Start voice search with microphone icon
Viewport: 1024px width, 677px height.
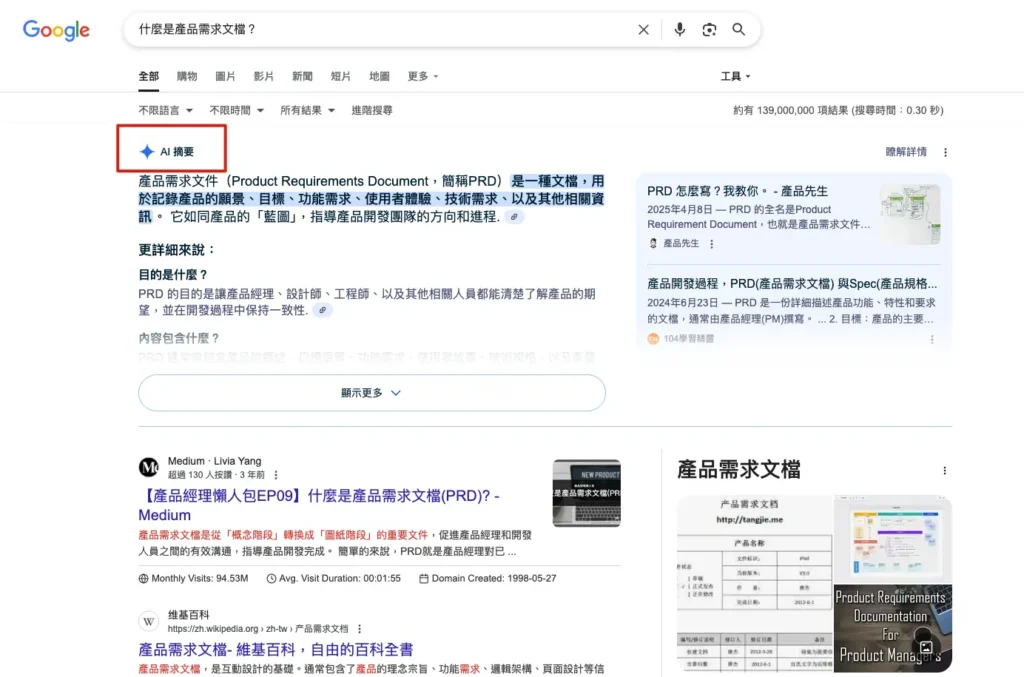click(x=679, y=29)
